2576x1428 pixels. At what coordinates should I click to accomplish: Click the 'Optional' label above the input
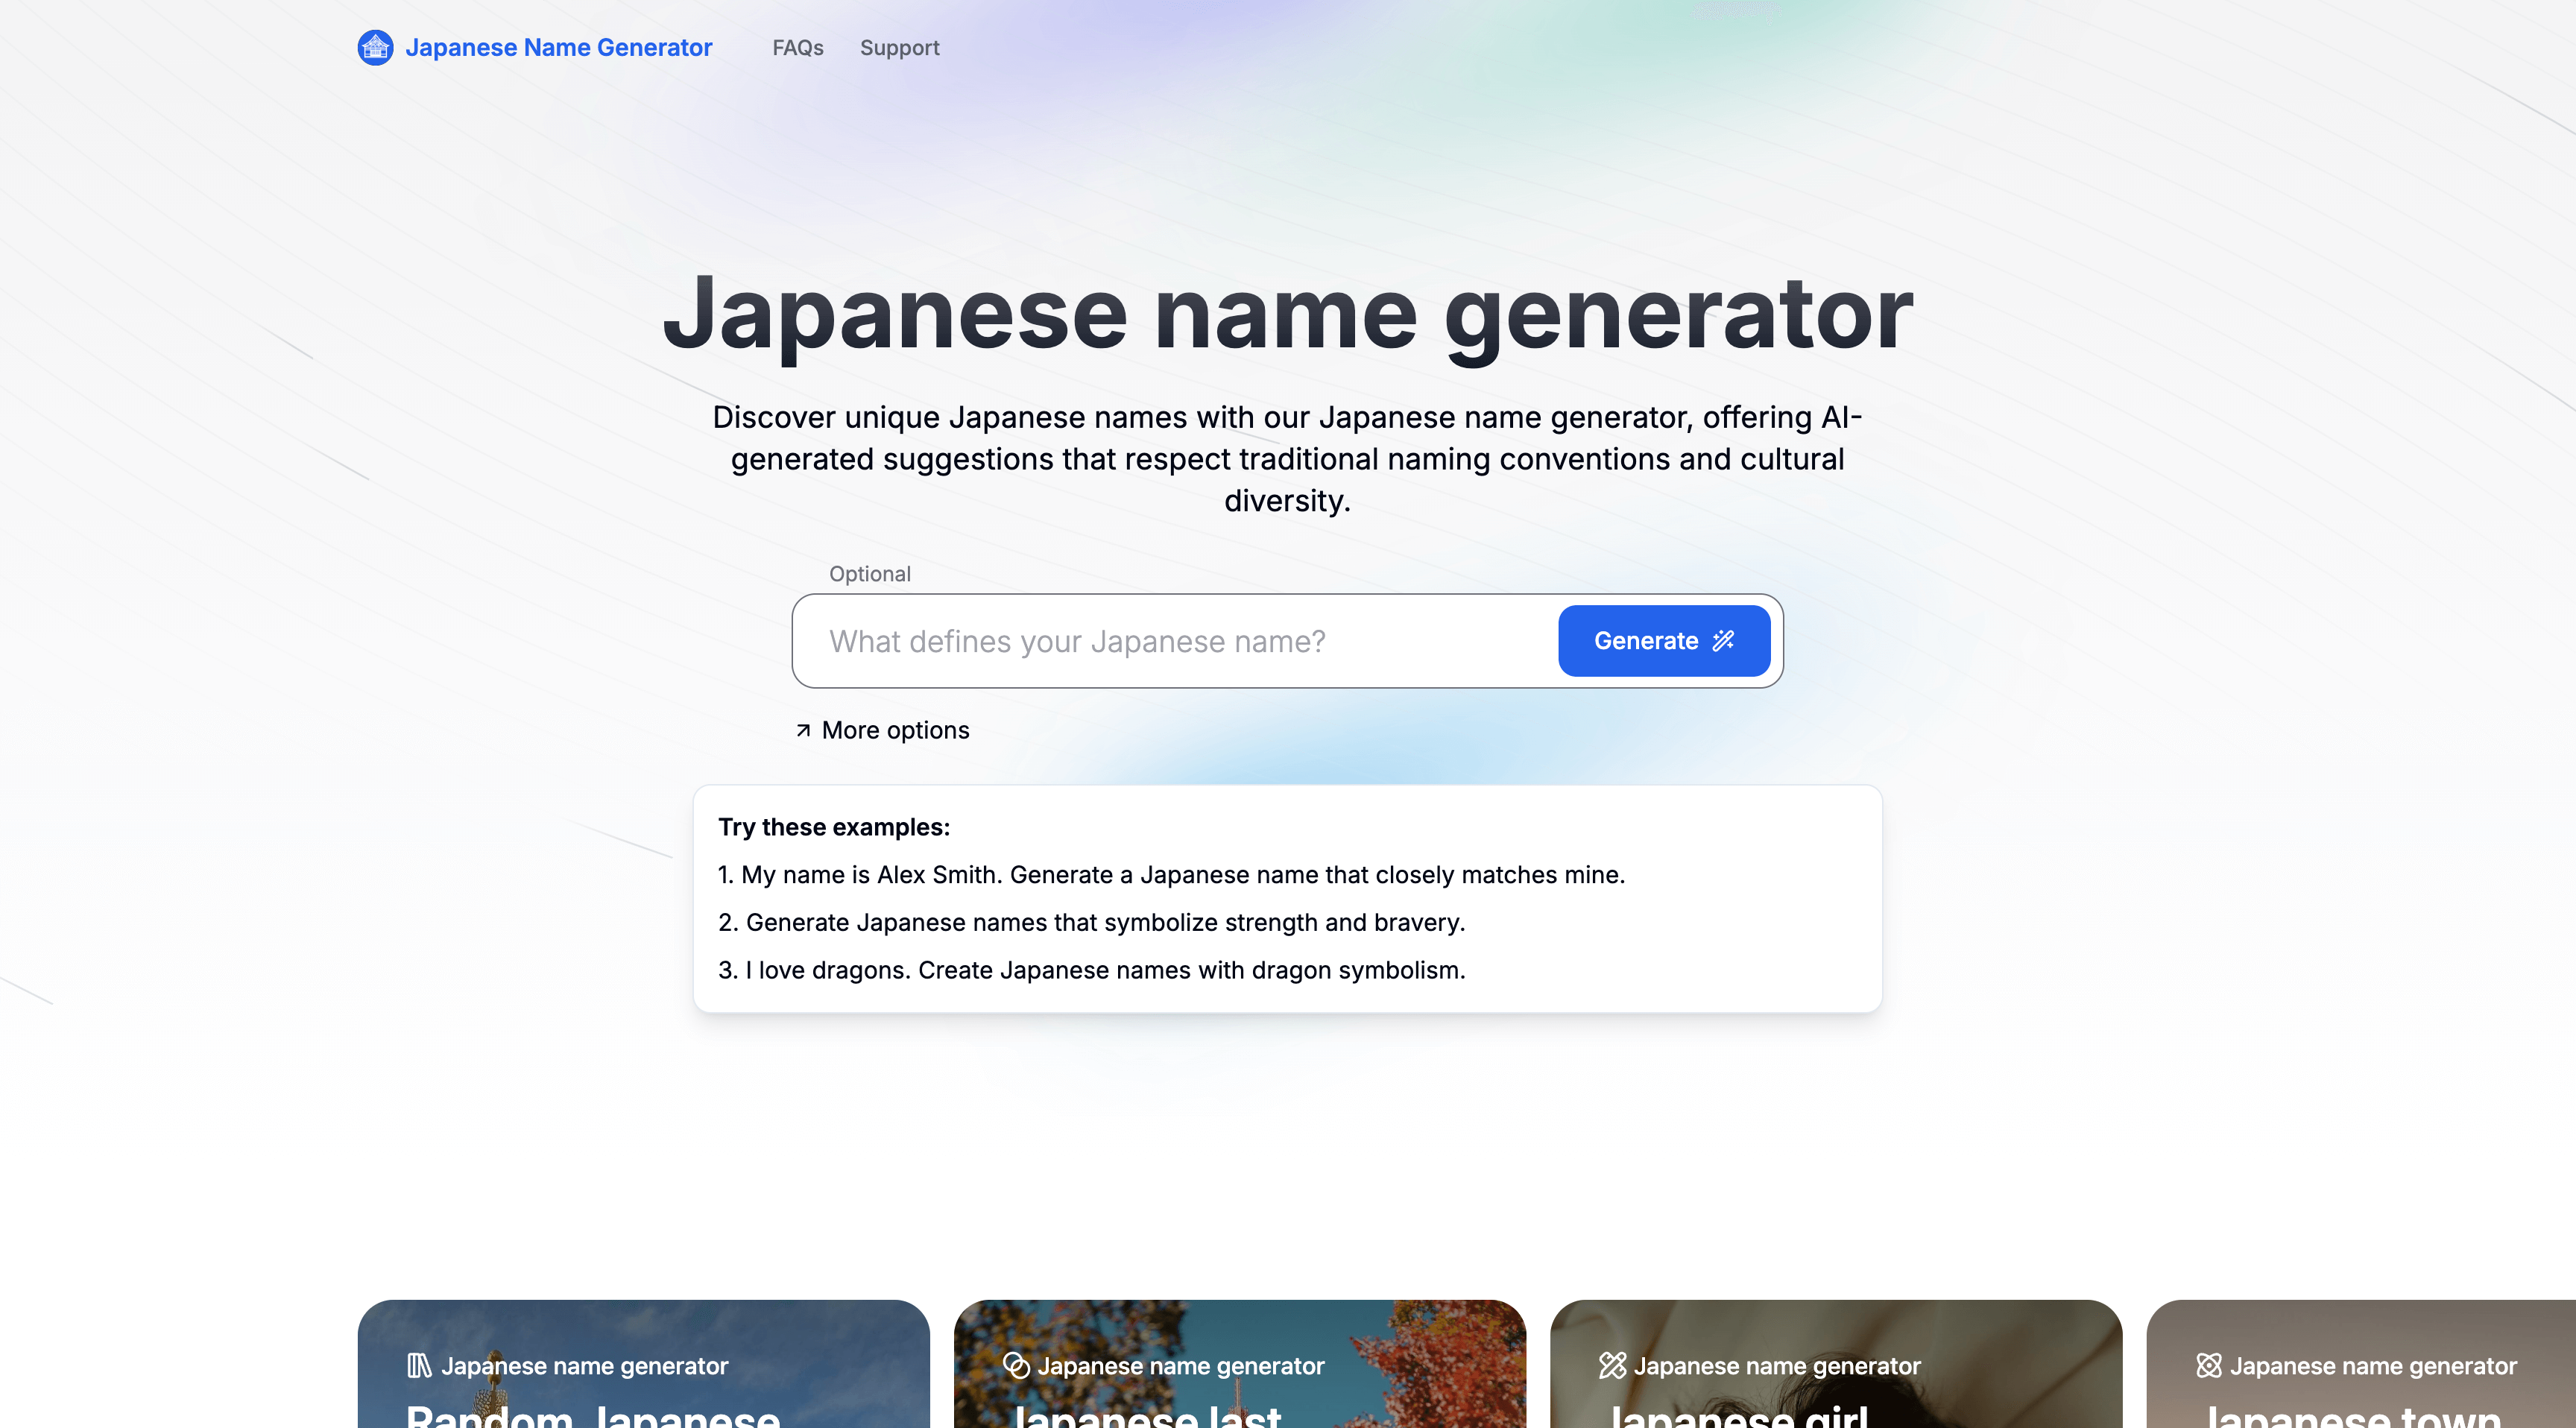[x=869, y=574]
